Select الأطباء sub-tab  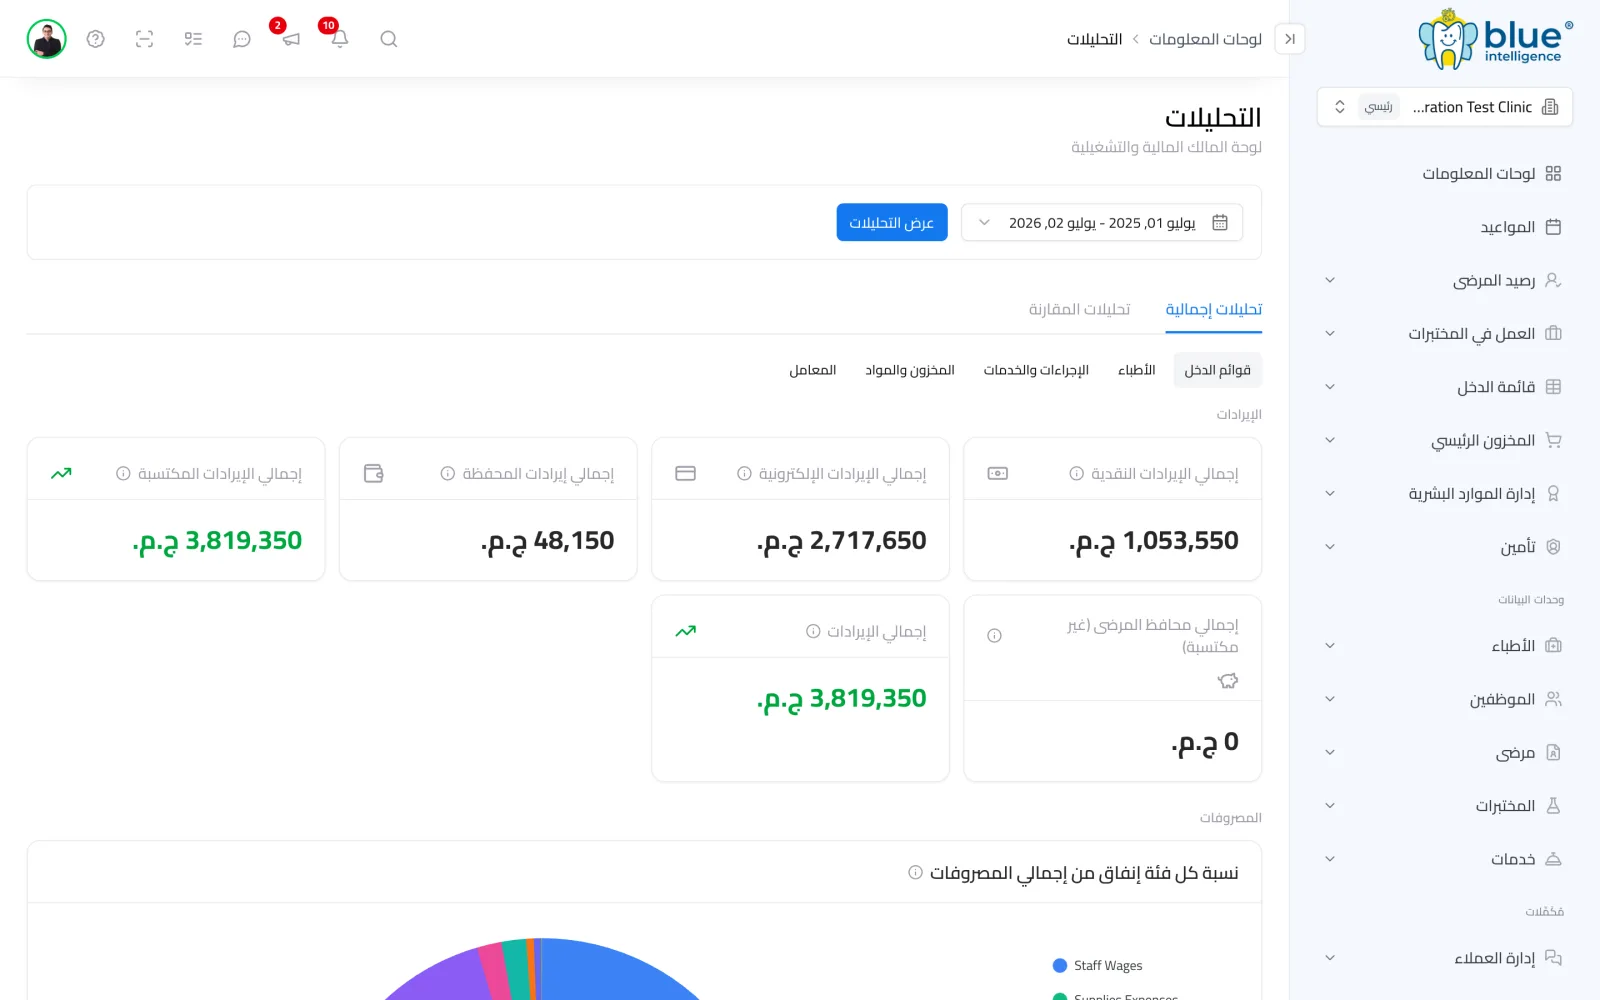point(1137,370)
